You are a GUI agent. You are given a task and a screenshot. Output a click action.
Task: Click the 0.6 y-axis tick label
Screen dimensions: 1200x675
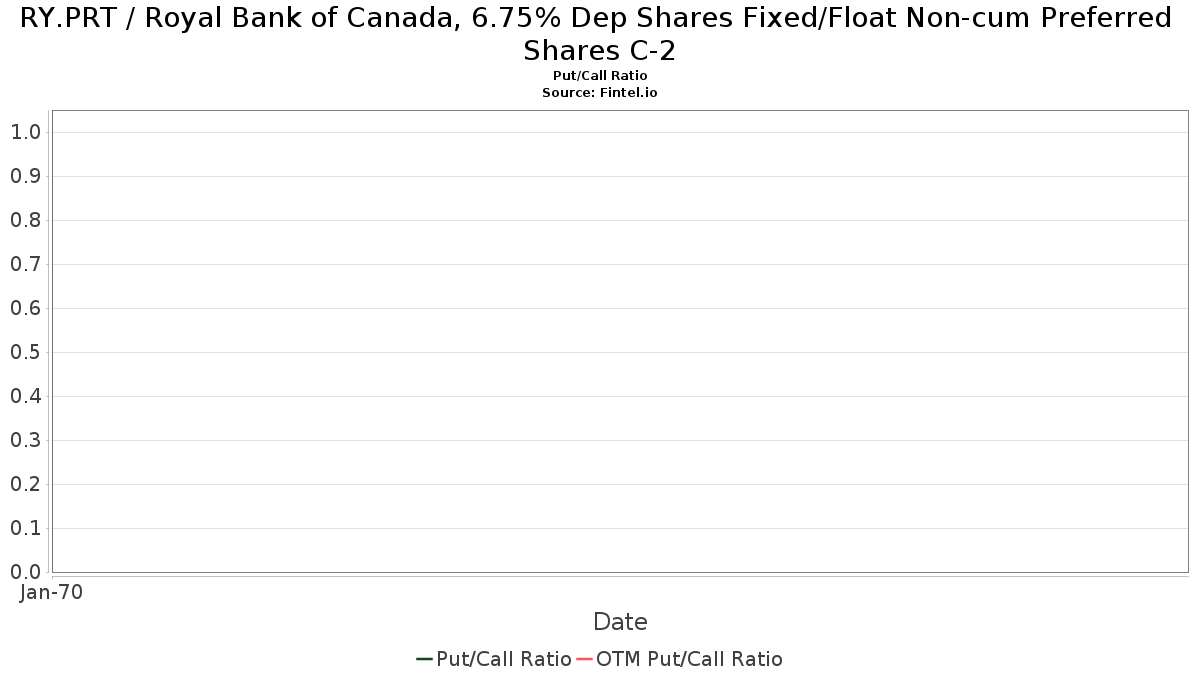point(25,308)
